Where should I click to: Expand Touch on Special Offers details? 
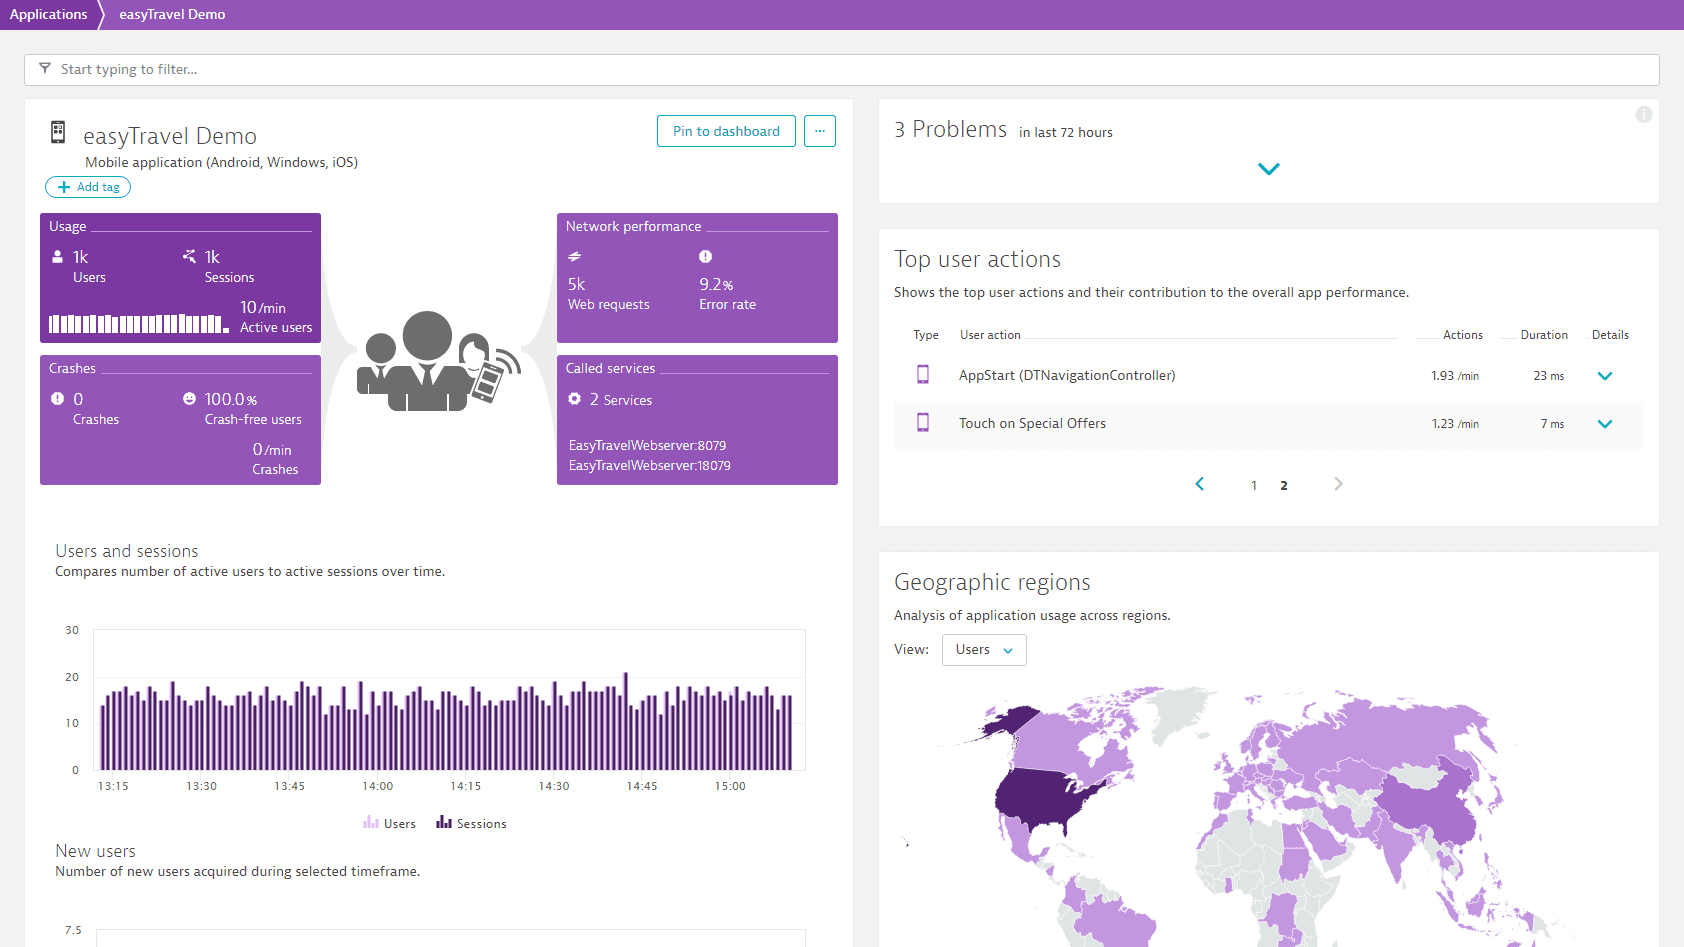pos(1605,424)
